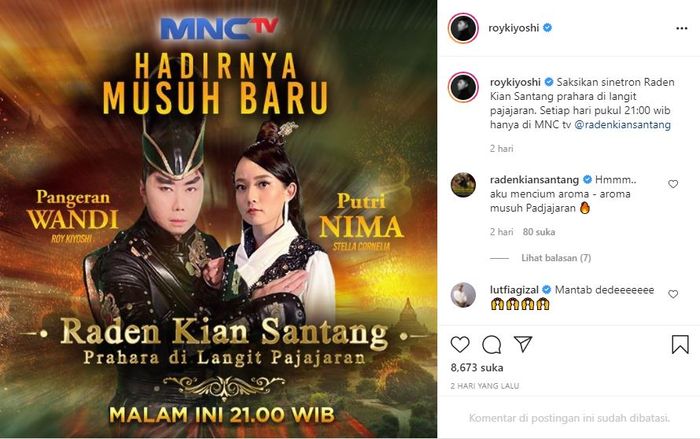700x439 pixels.
Task: Like lutfiagizal's comment with the heart
Action: tap(673, 294)
